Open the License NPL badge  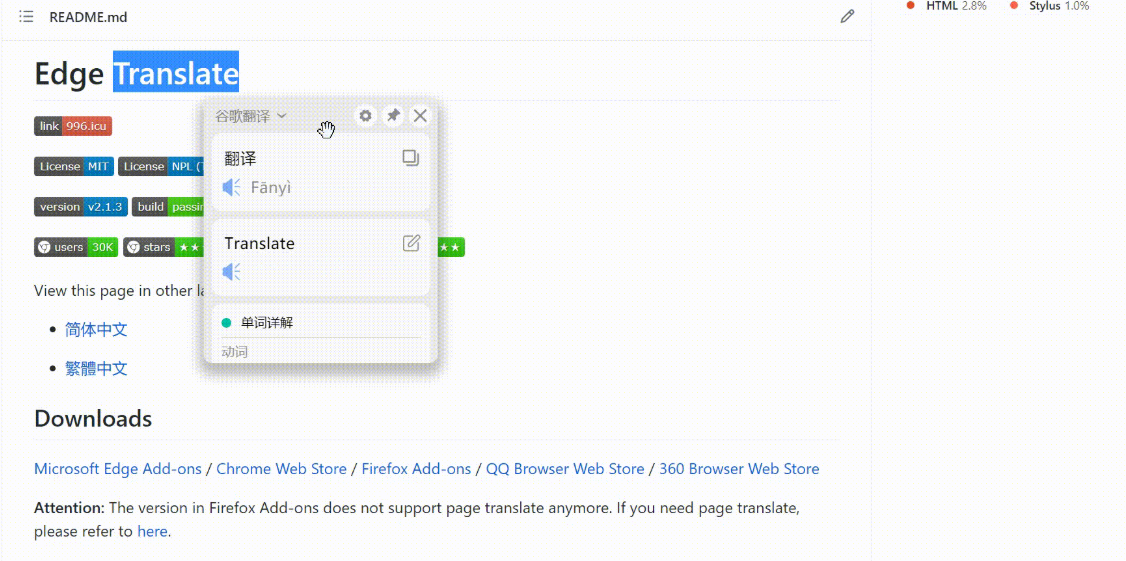162,167
